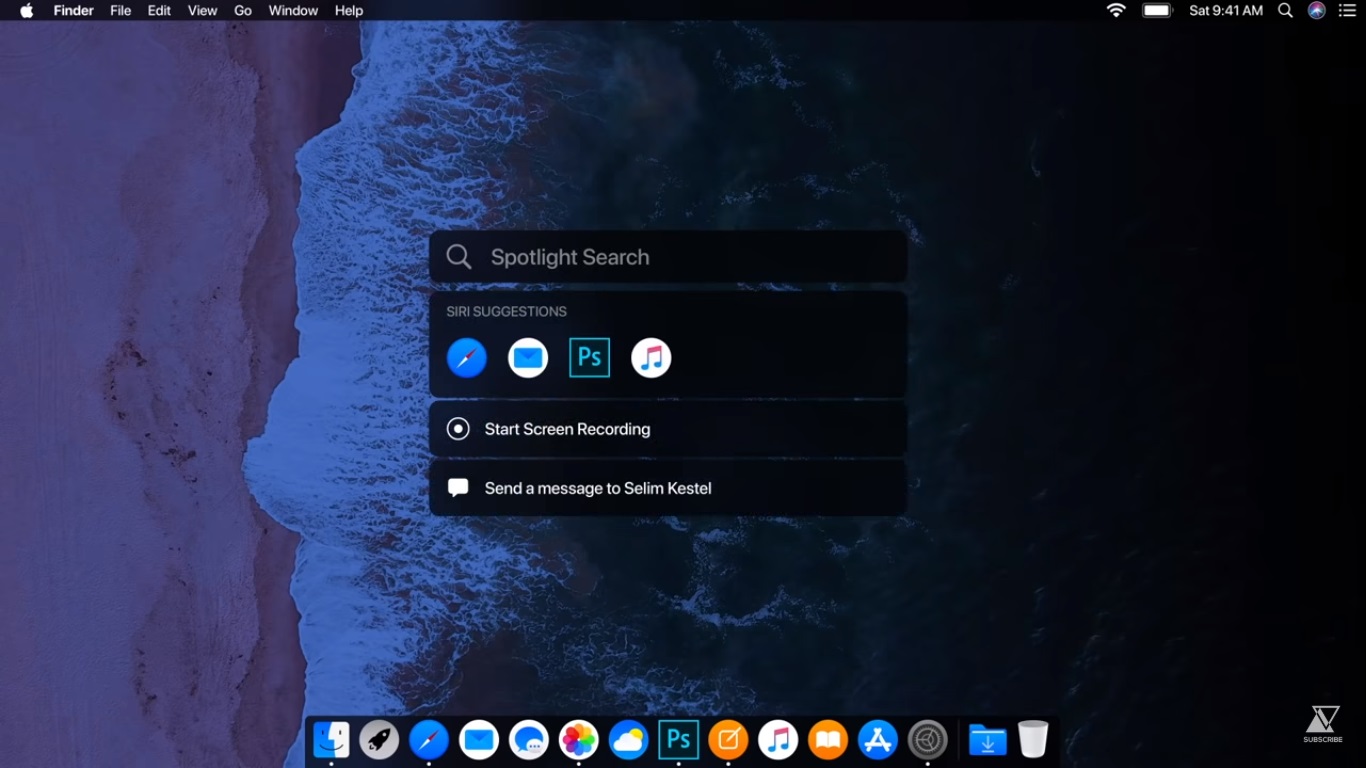
Task: Open System Preferences from the Dock
Action: (927, 740)
